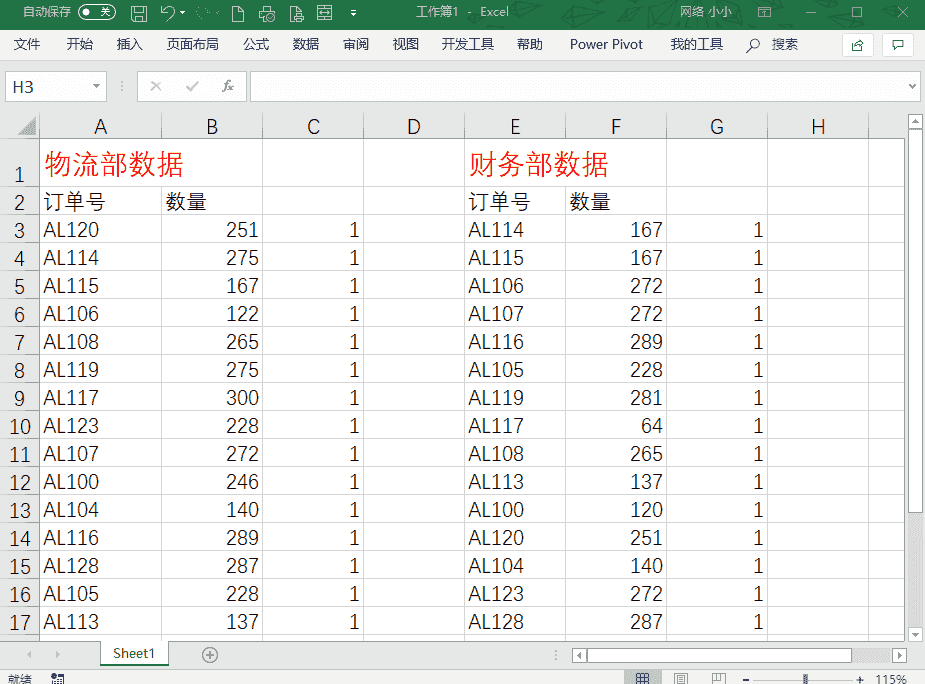Open the 帮助 ribbon tab

coord(529,44)
